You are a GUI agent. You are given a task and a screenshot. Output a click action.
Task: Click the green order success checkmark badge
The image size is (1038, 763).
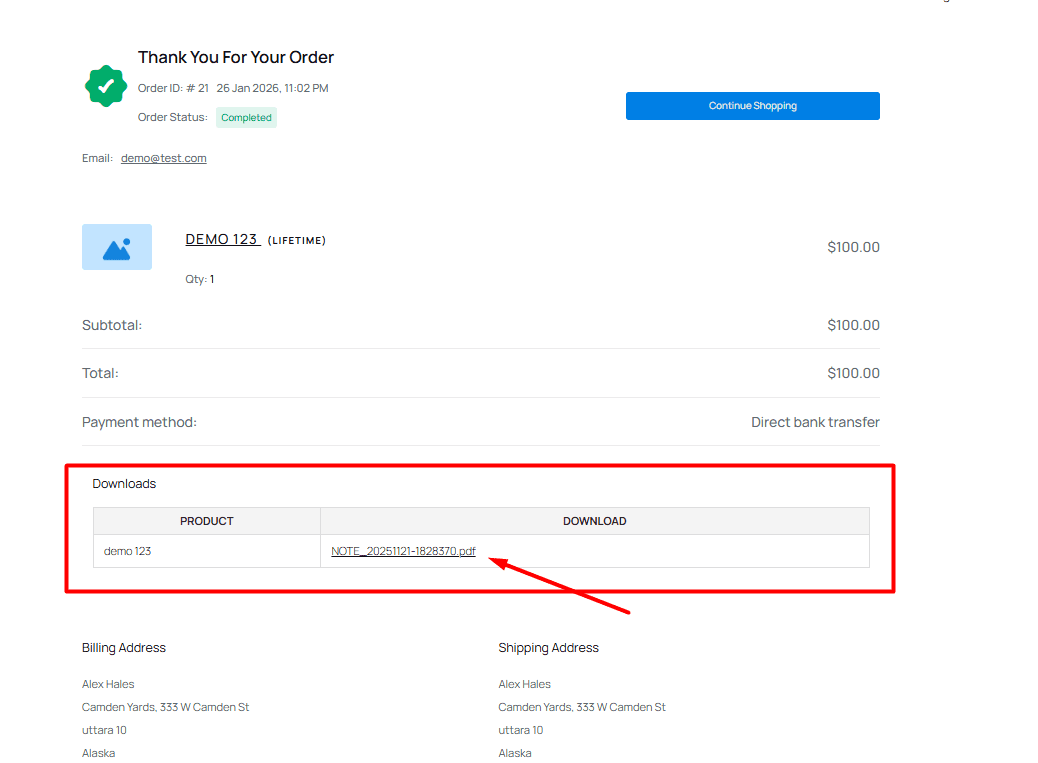click(105, 86)
